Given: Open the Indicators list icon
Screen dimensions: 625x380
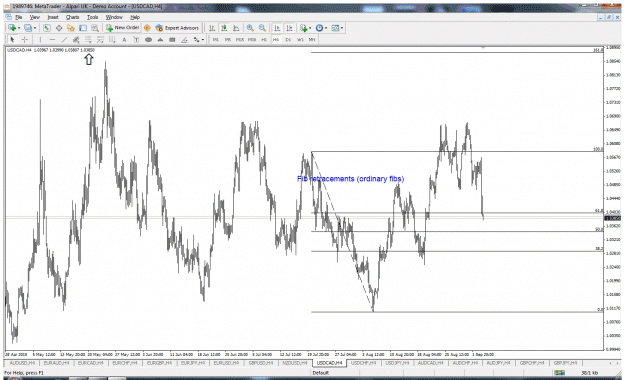Looking at the screenshot, I should click(304, 28).
